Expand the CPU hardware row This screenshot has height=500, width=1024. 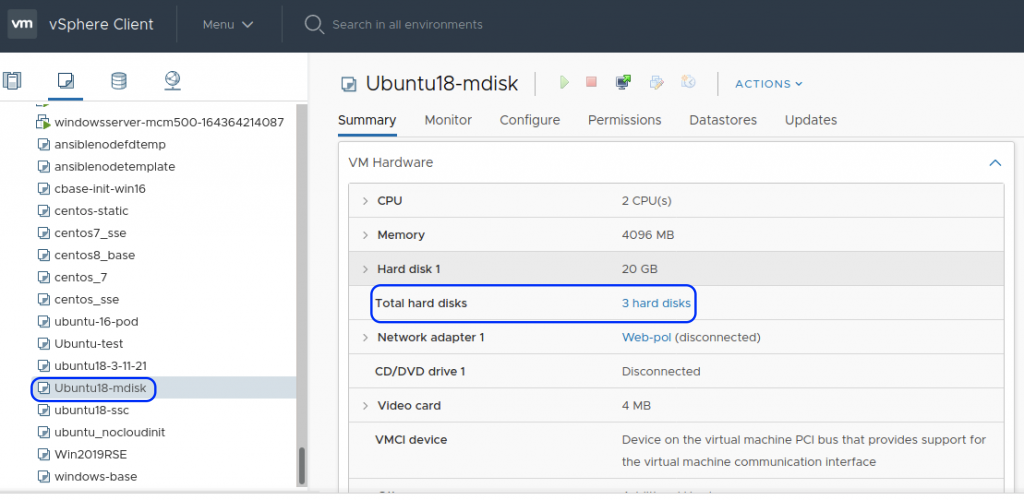364,201
